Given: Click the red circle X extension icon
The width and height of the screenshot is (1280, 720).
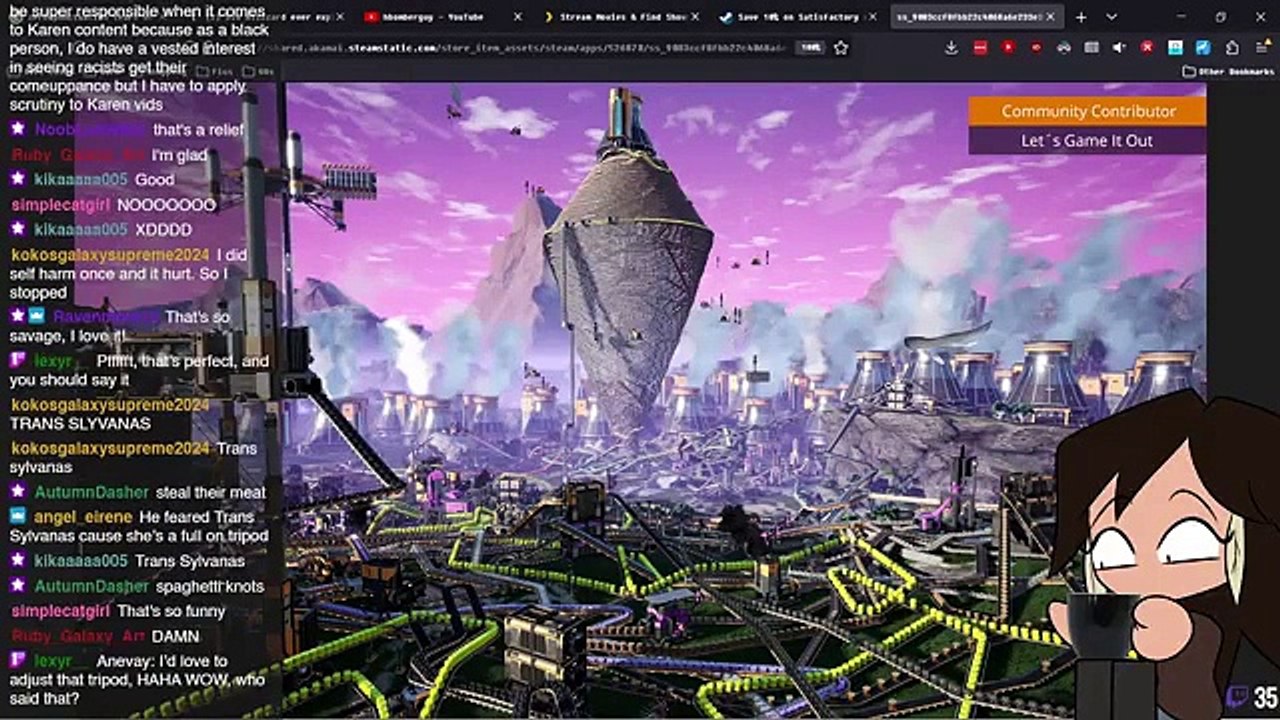Looking at the screenshot, I should 1147,47.
